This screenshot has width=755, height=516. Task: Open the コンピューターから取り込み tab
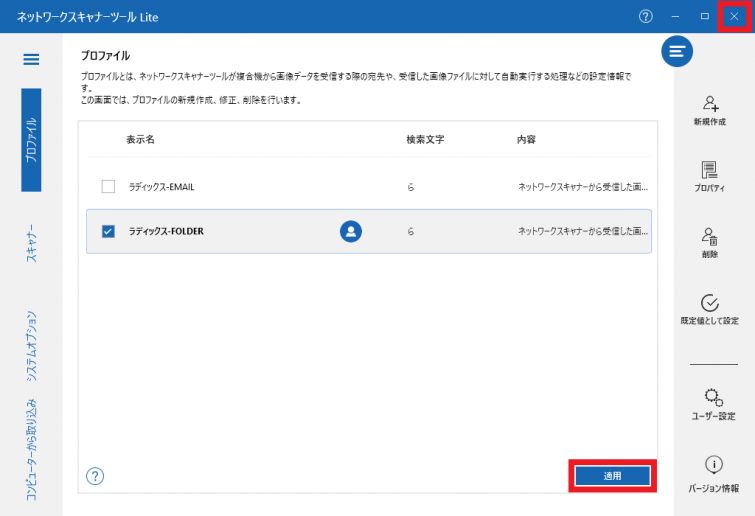tap(31, 450)
